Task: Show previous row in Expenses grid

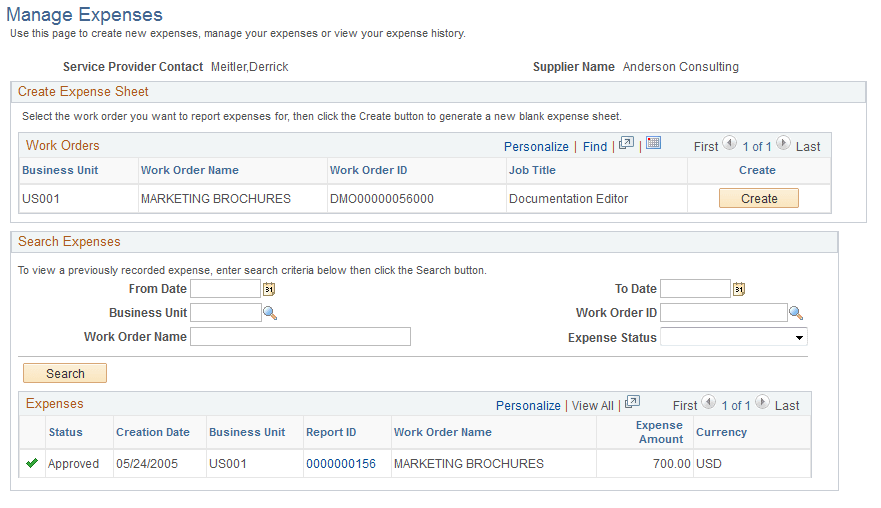Action: [709, 402]
